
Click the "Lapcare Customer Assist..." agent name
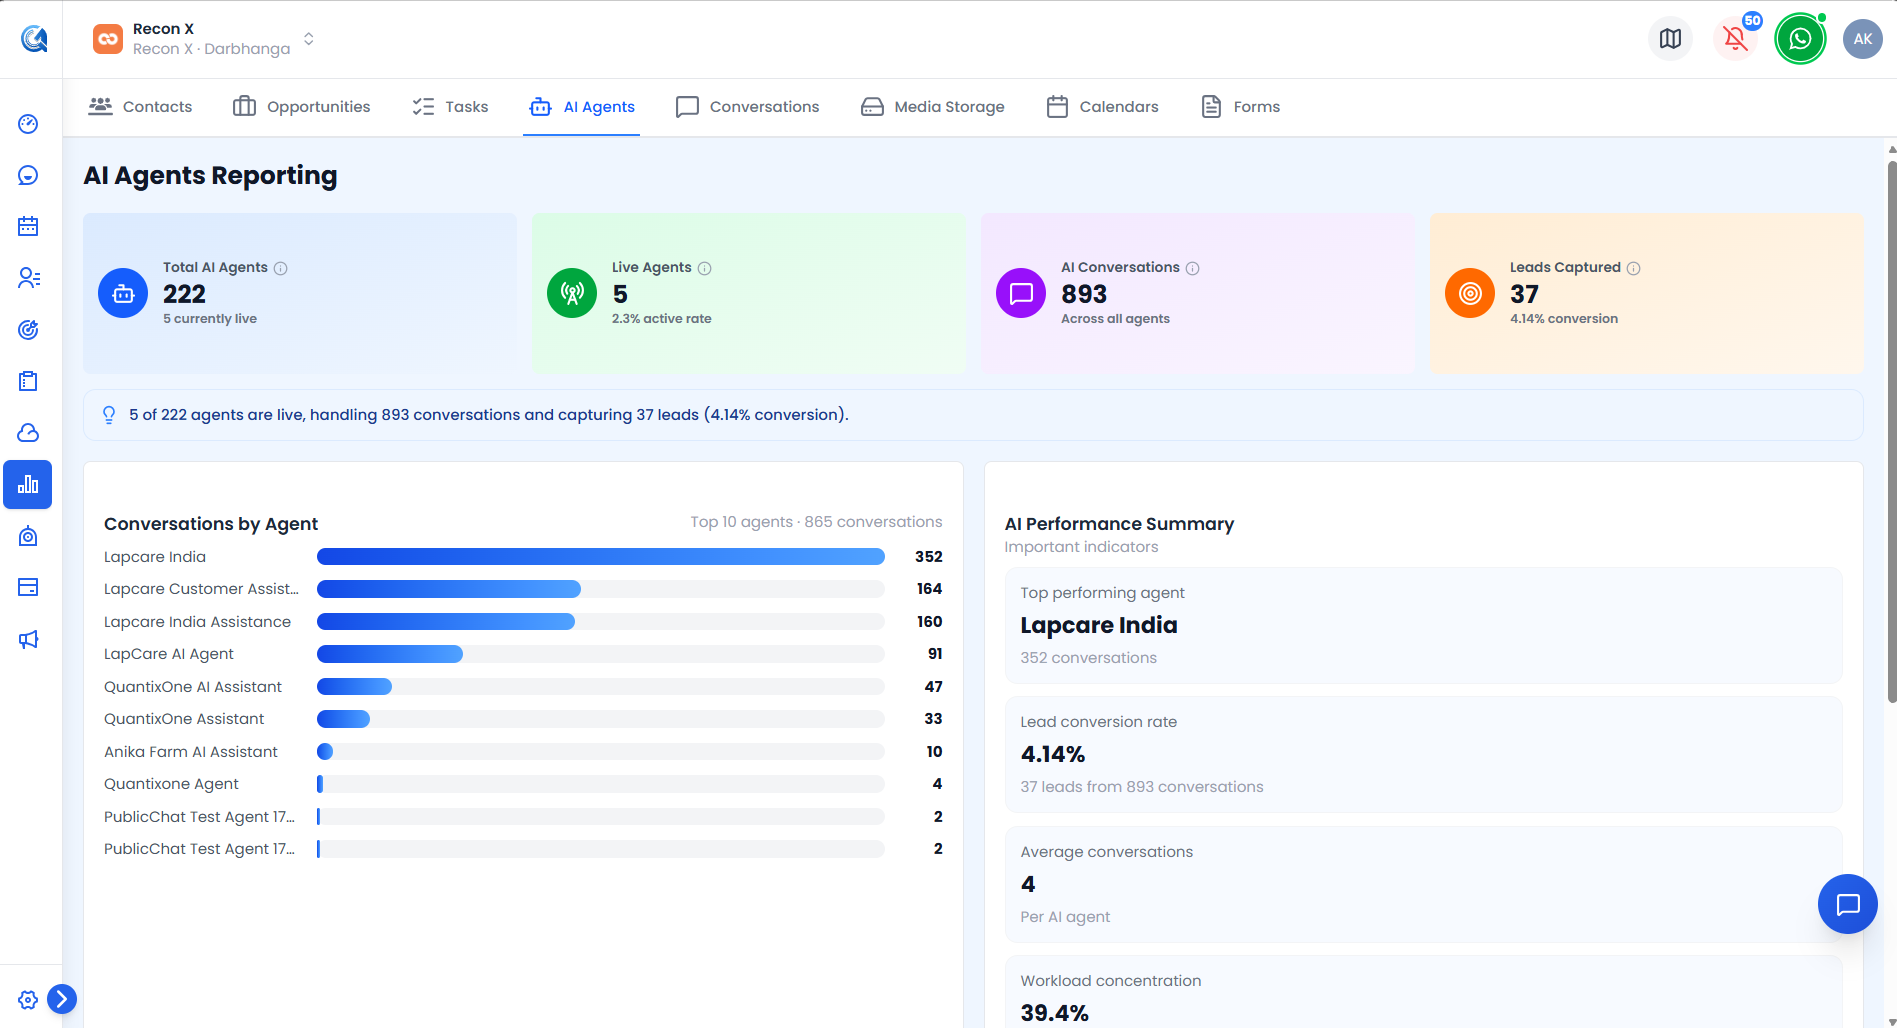[201, 589]
